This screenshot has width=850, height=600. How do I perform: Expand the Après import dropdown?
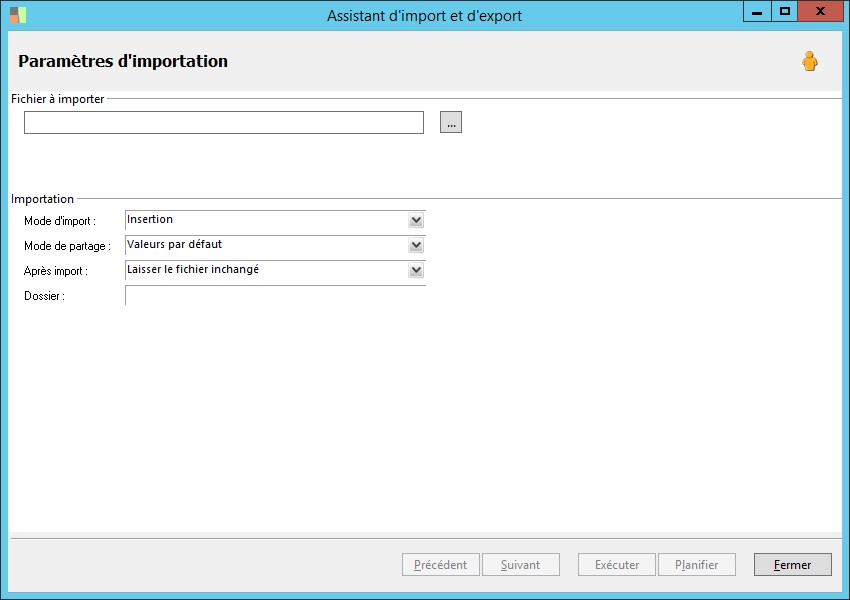pyautogui.click(x=416, y=270)
